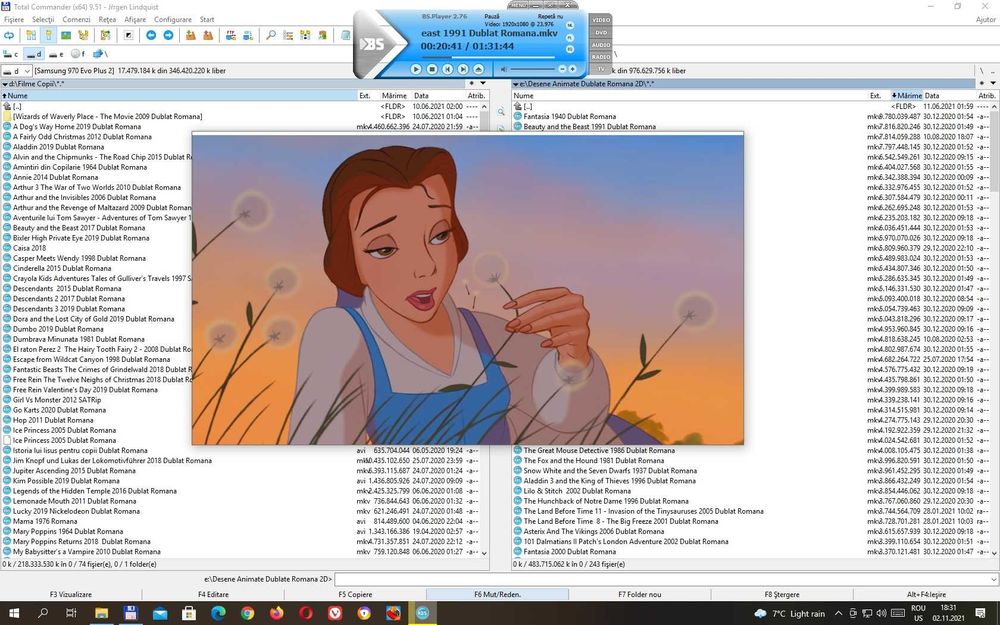The image size is (1000, 625).
Task: Select drive e button
Action: click(57, 54)
